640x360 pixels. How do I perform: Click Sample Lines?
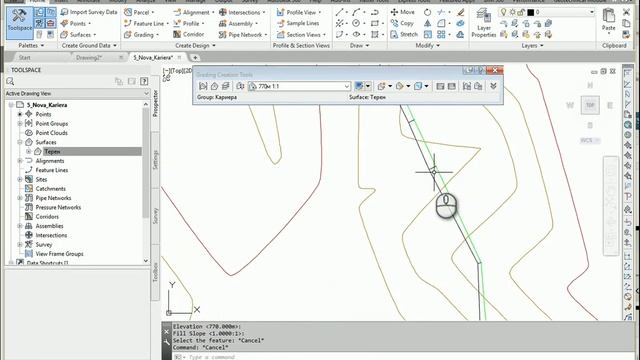pyautogui.click(x=298, y=24)
